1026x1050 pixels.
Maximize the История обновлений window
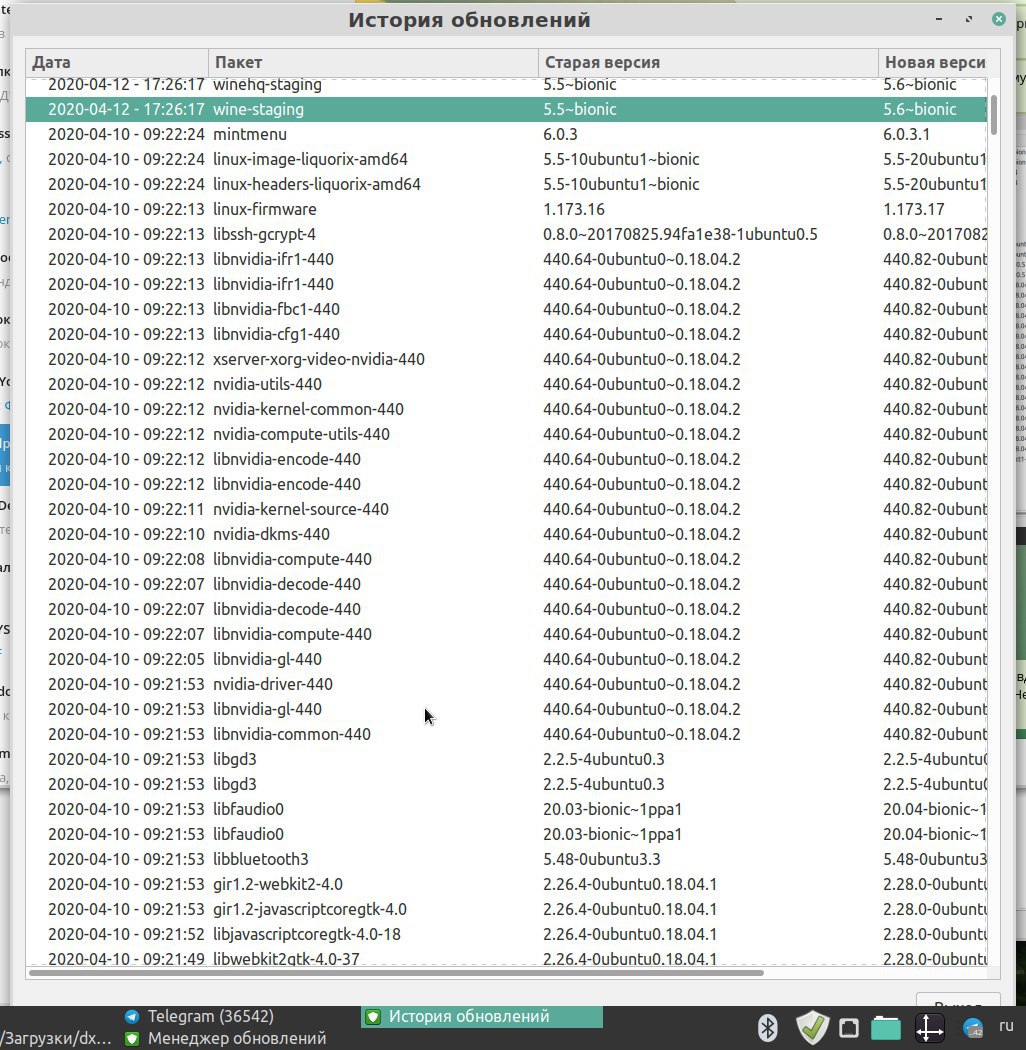[969, 19]
